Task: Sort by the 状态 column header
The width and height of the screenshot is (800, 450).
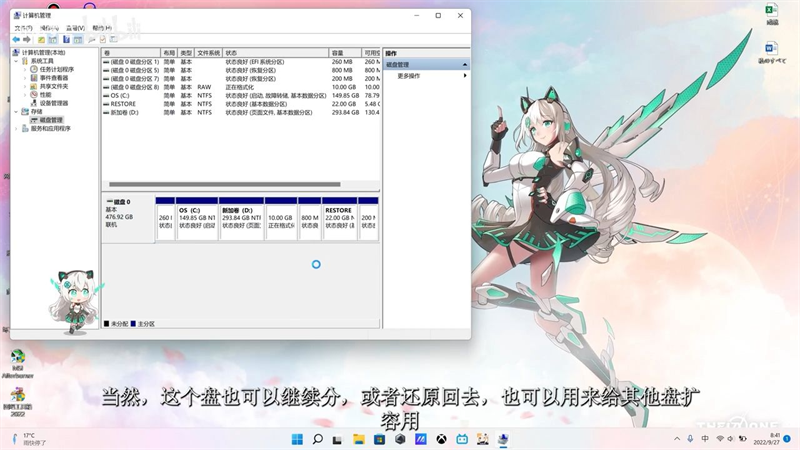Action: coord(276,53)
